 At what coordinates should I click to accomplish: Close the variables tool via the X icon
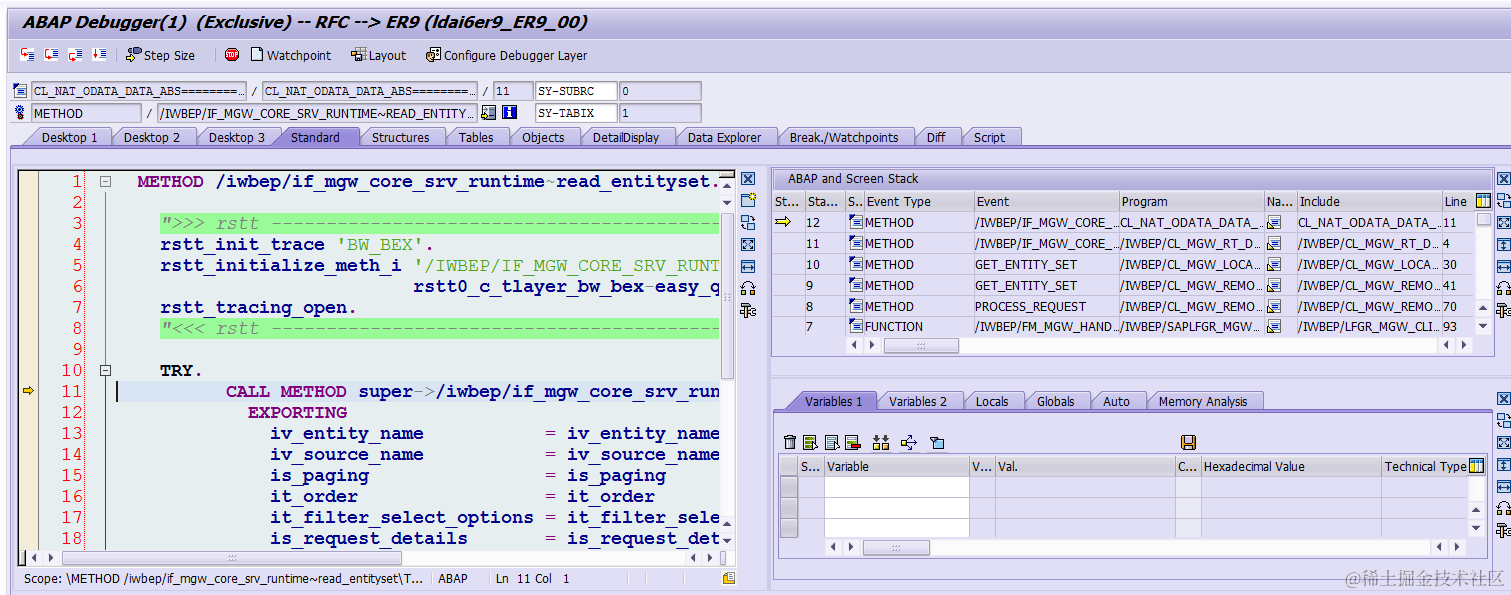pyautogui.click(x=1503, y=400)
